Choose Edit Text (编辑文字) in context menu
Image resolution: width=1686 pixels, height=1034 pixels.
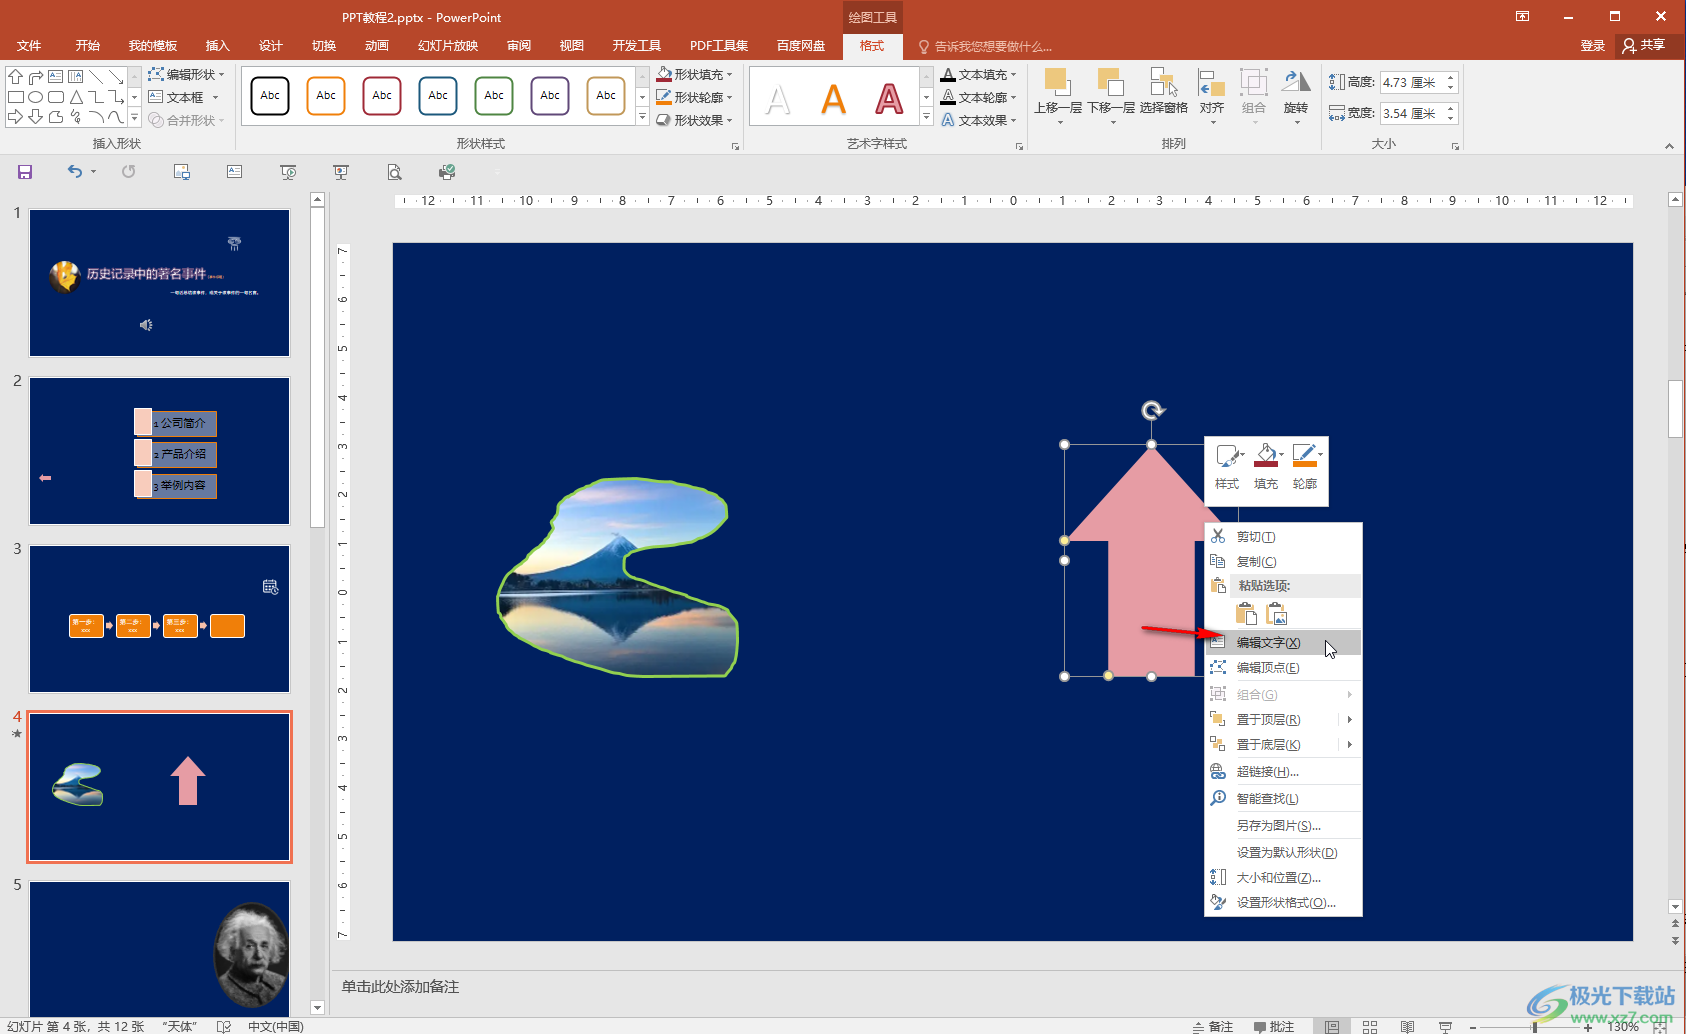[x=1283, y=642]
